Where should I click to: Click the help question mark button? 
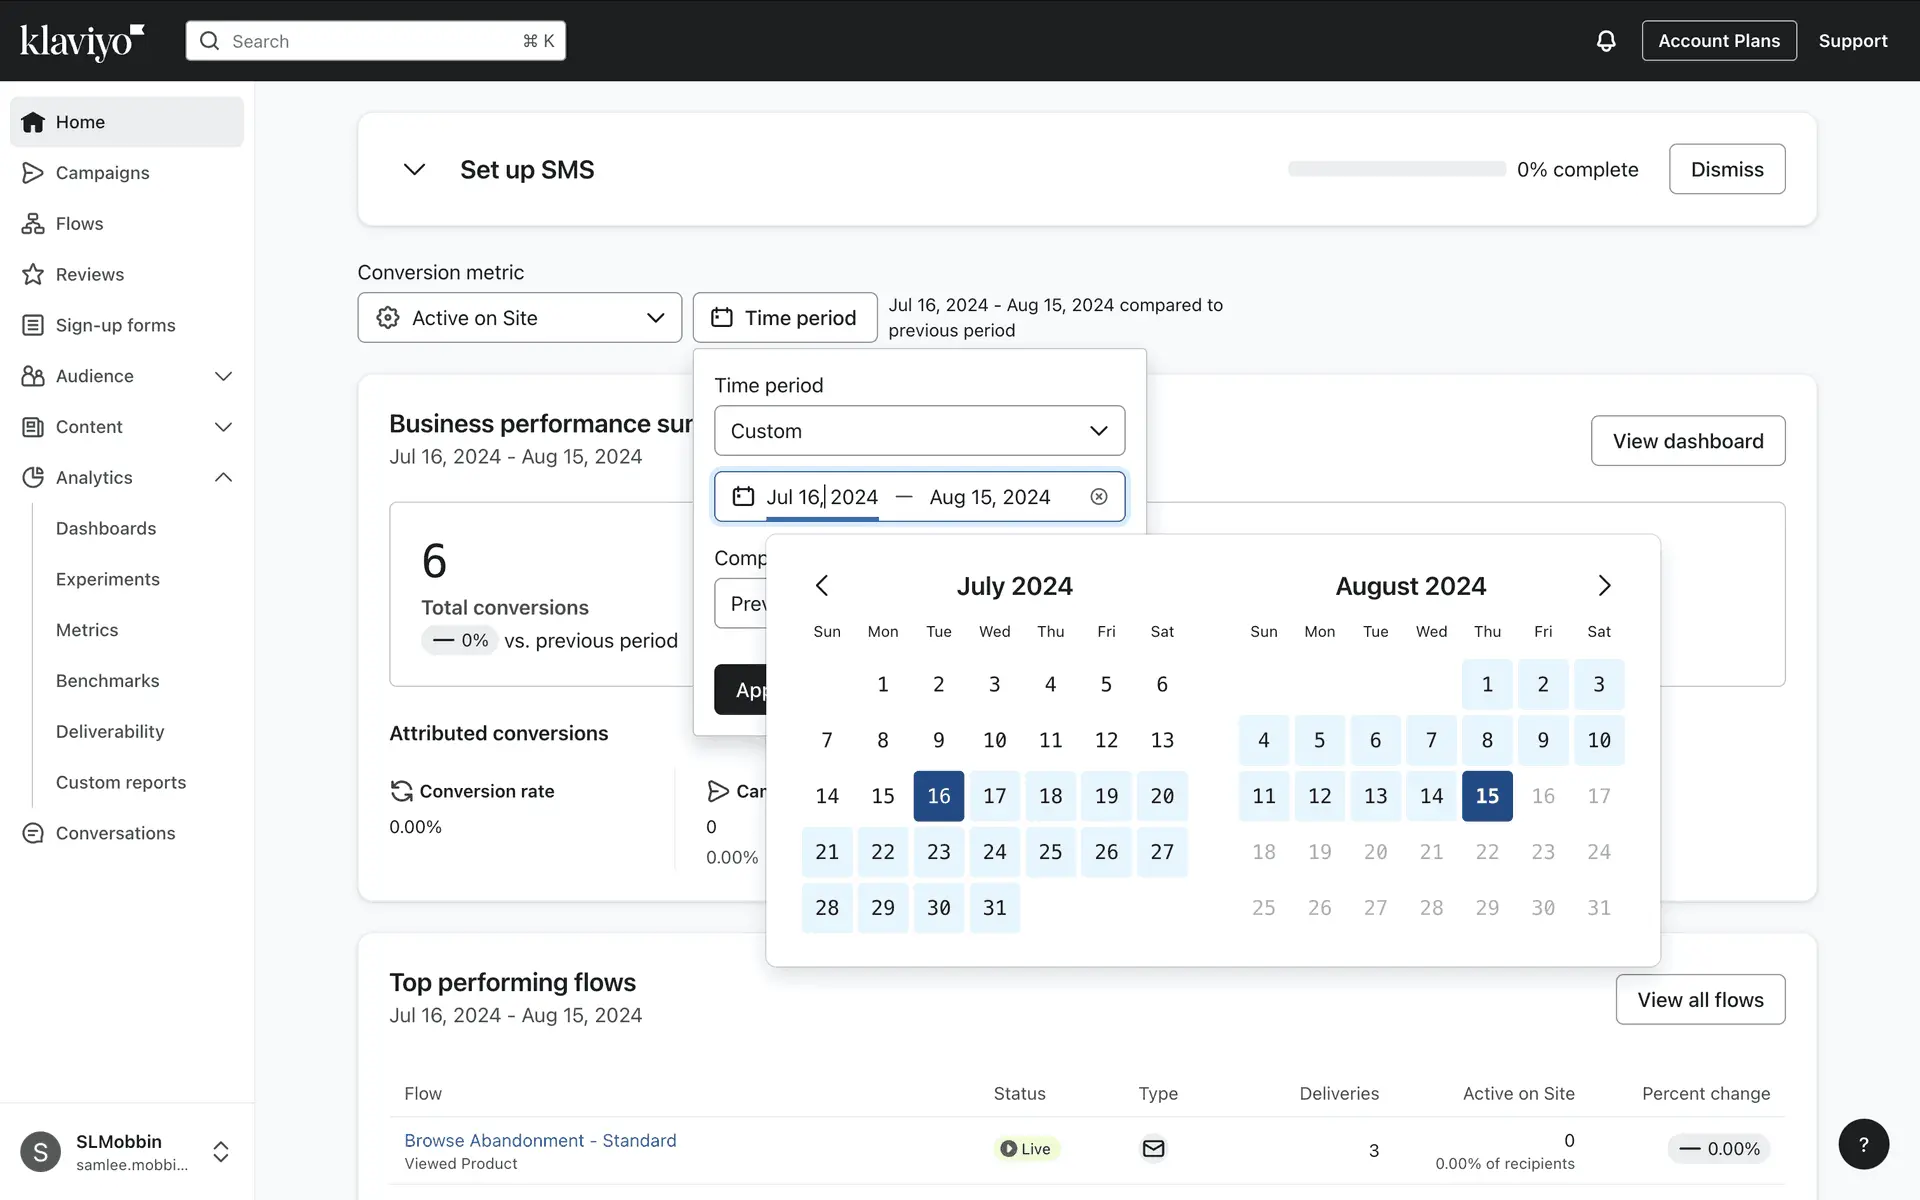point(1863,1144)
